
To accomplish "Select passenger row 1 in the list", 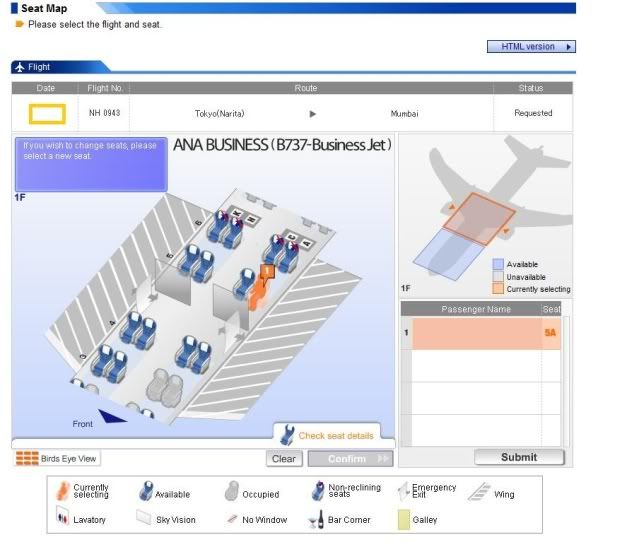I will (481, 333).
